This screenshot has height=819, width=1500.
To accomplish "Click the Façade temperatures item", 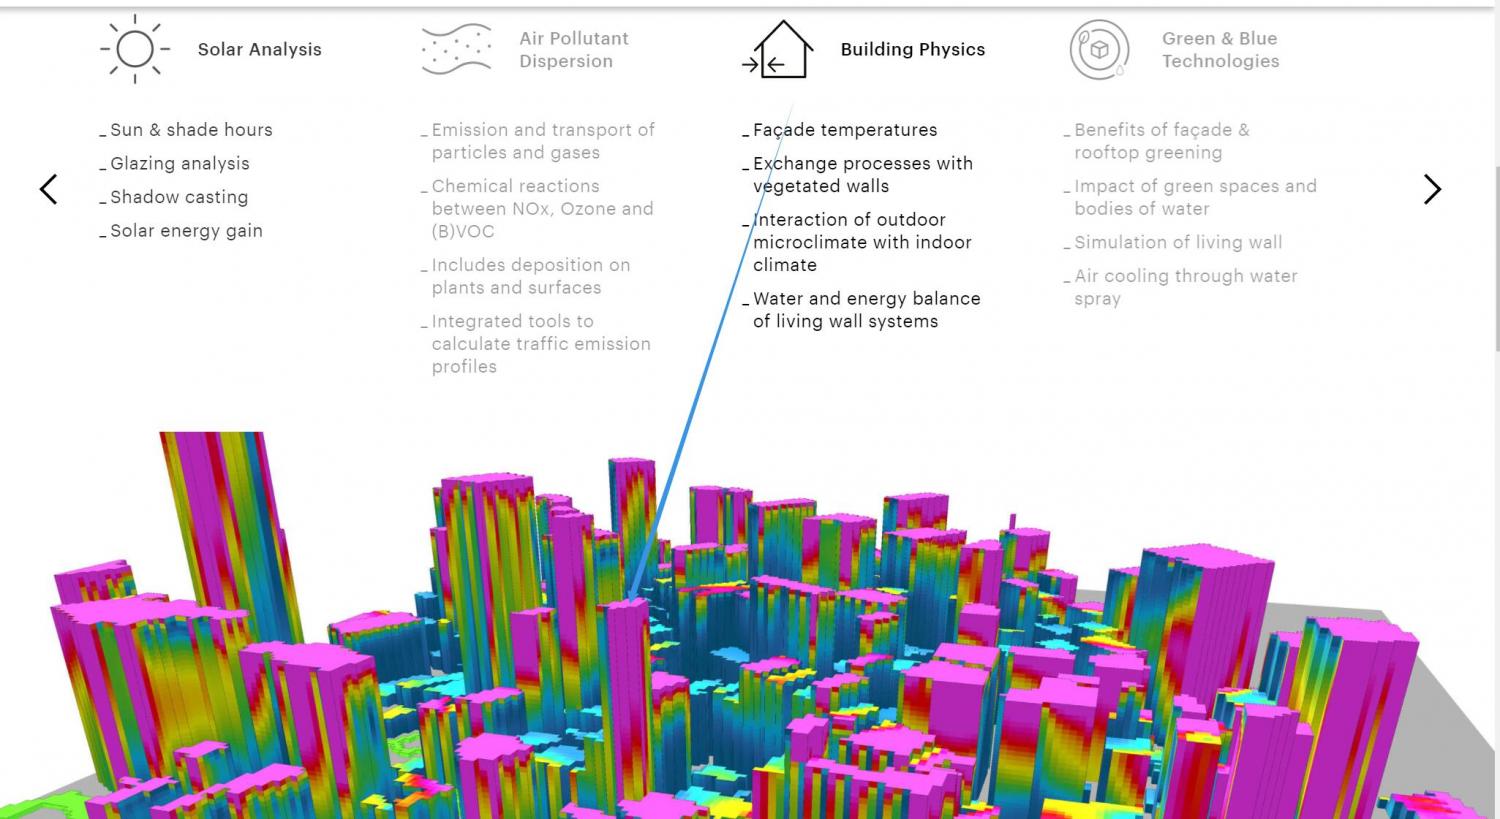I will click(x=844, y=130).
